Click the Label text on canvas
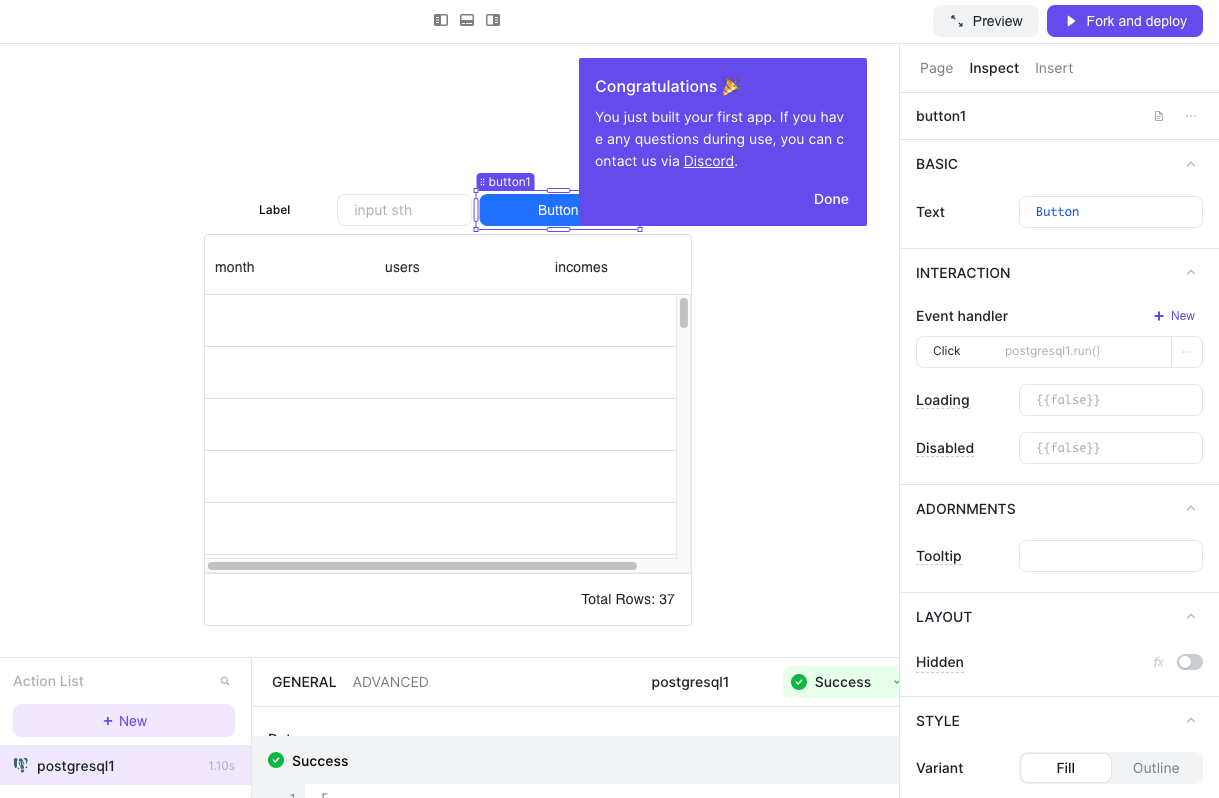The height and width of the screenshot is (798, 1219). click(x=274, y=210)
